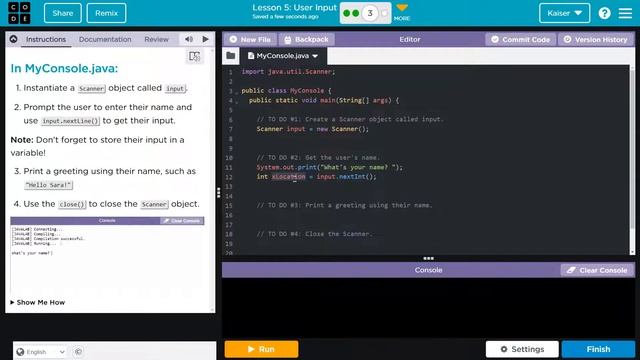Play the instructions audio

[x=205, y=39]
